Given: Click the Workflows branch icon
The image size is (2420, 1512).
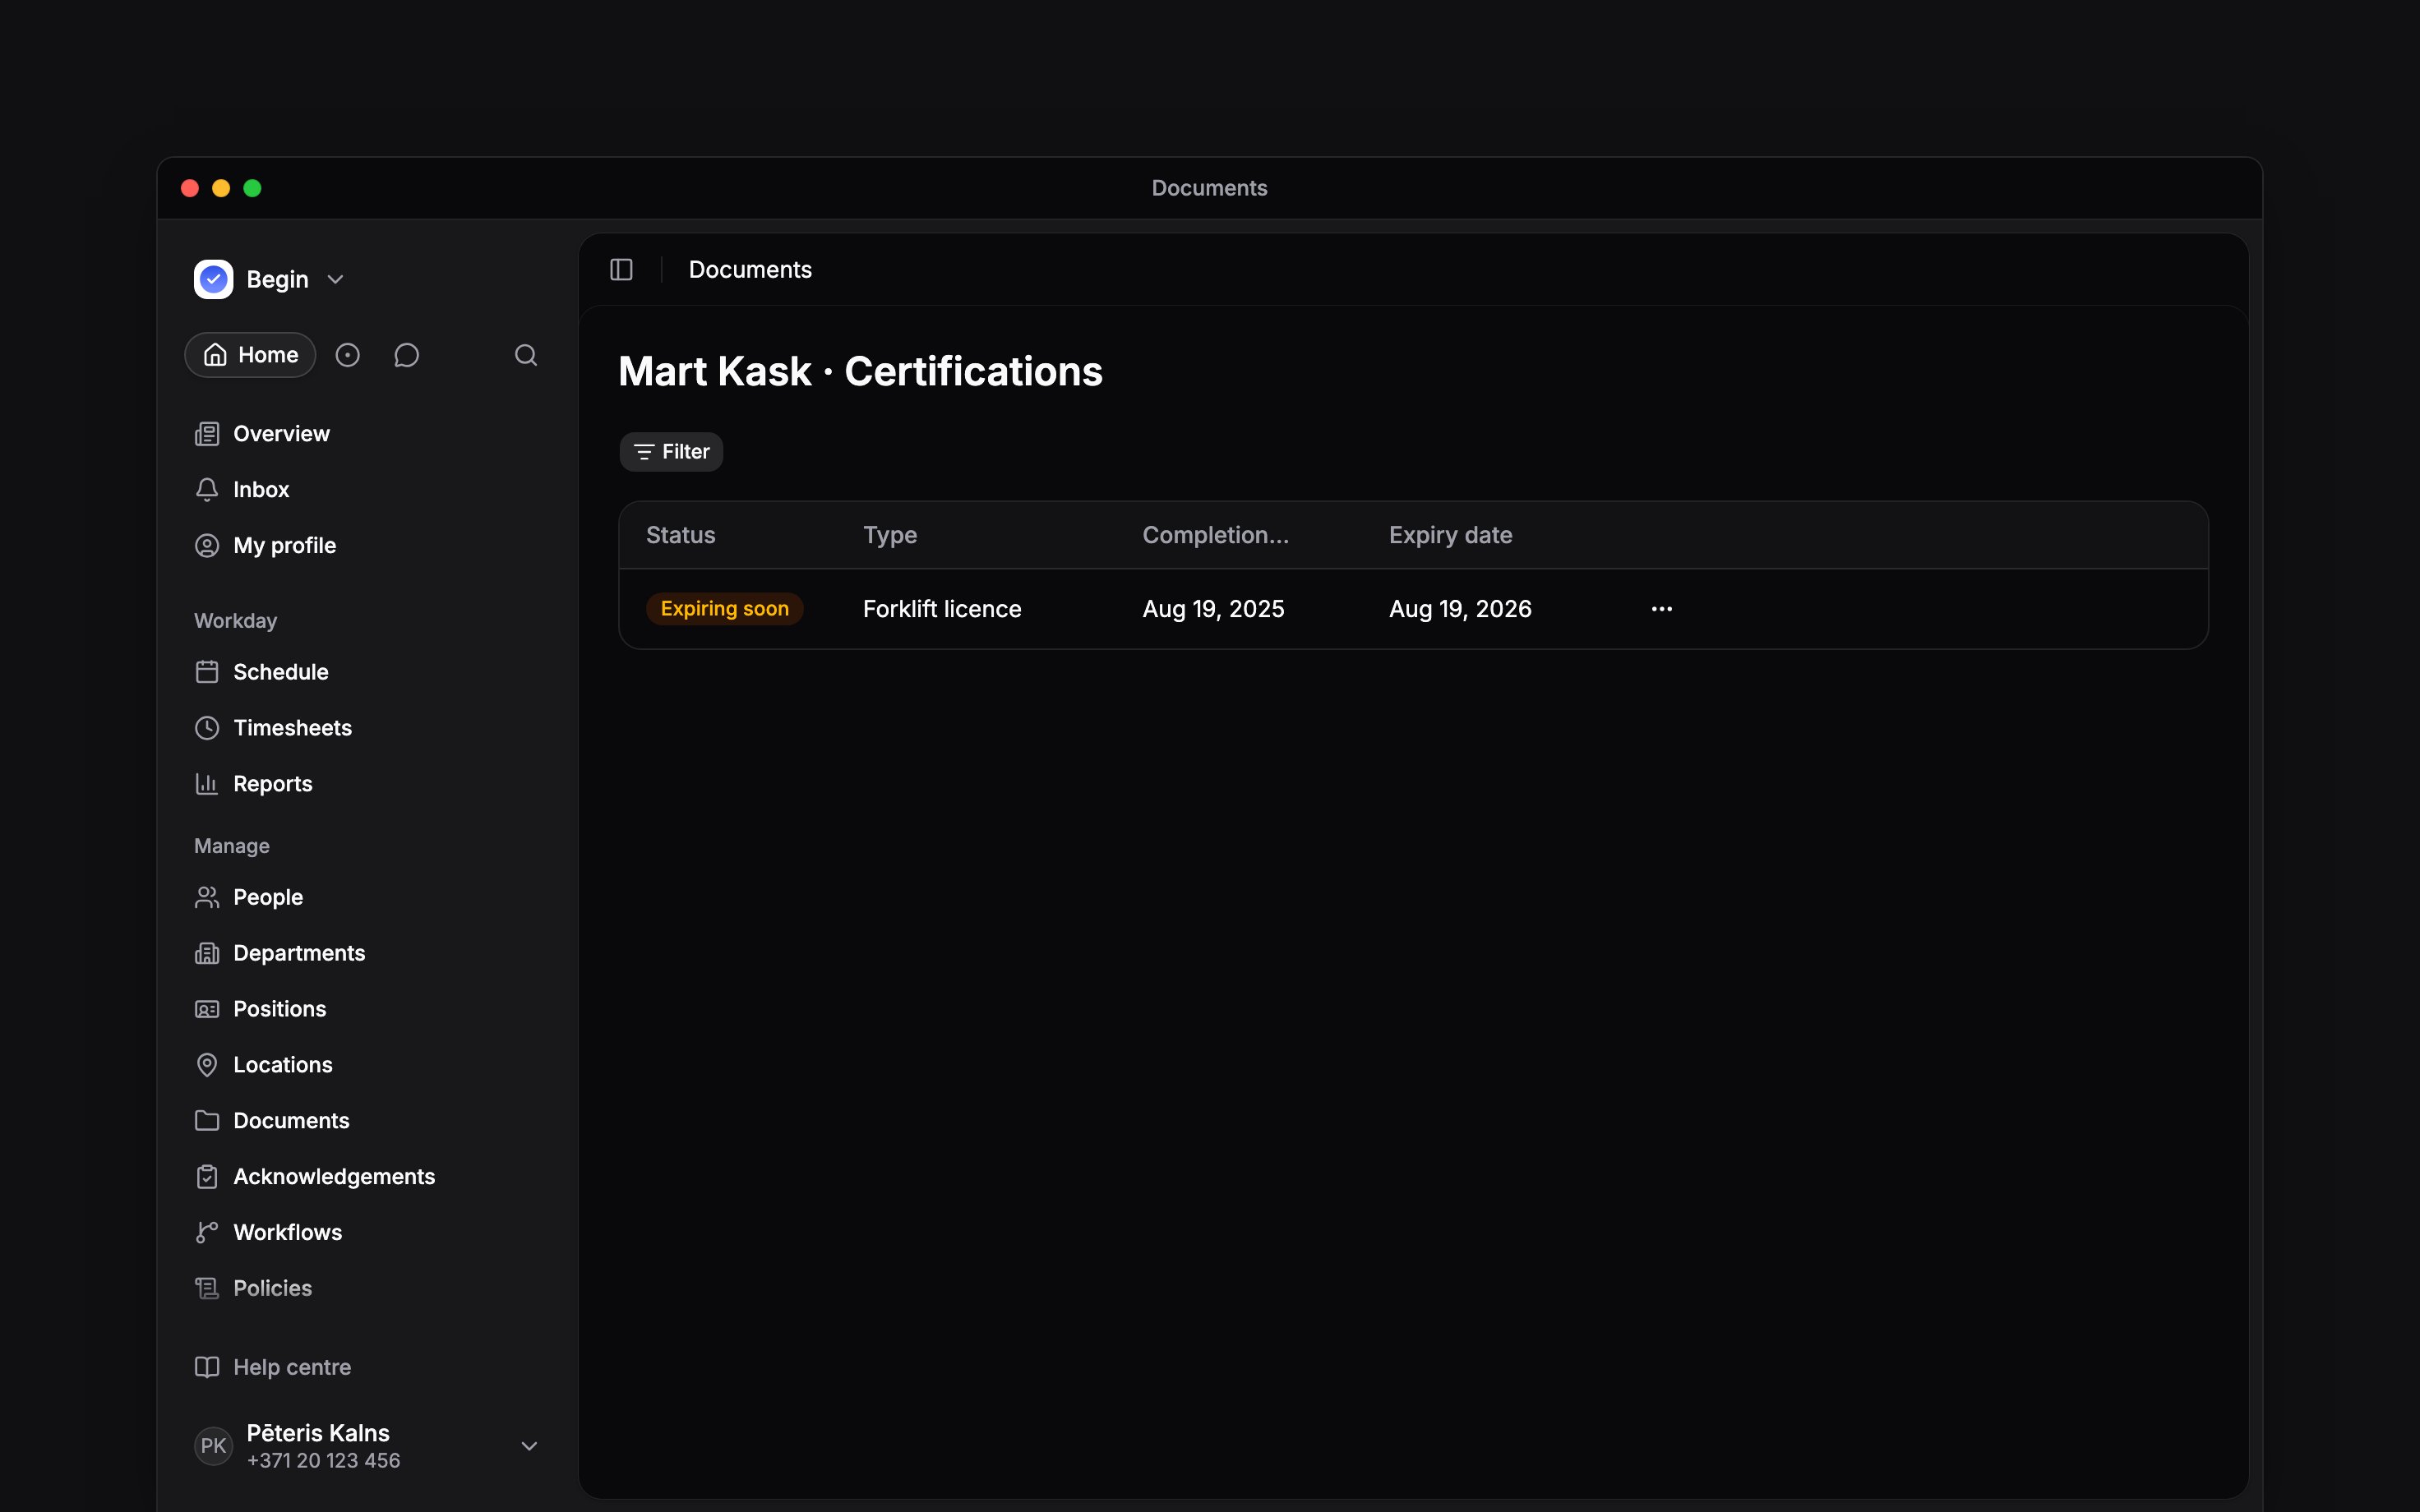Looking at the screenshot, I should 207,1233.
